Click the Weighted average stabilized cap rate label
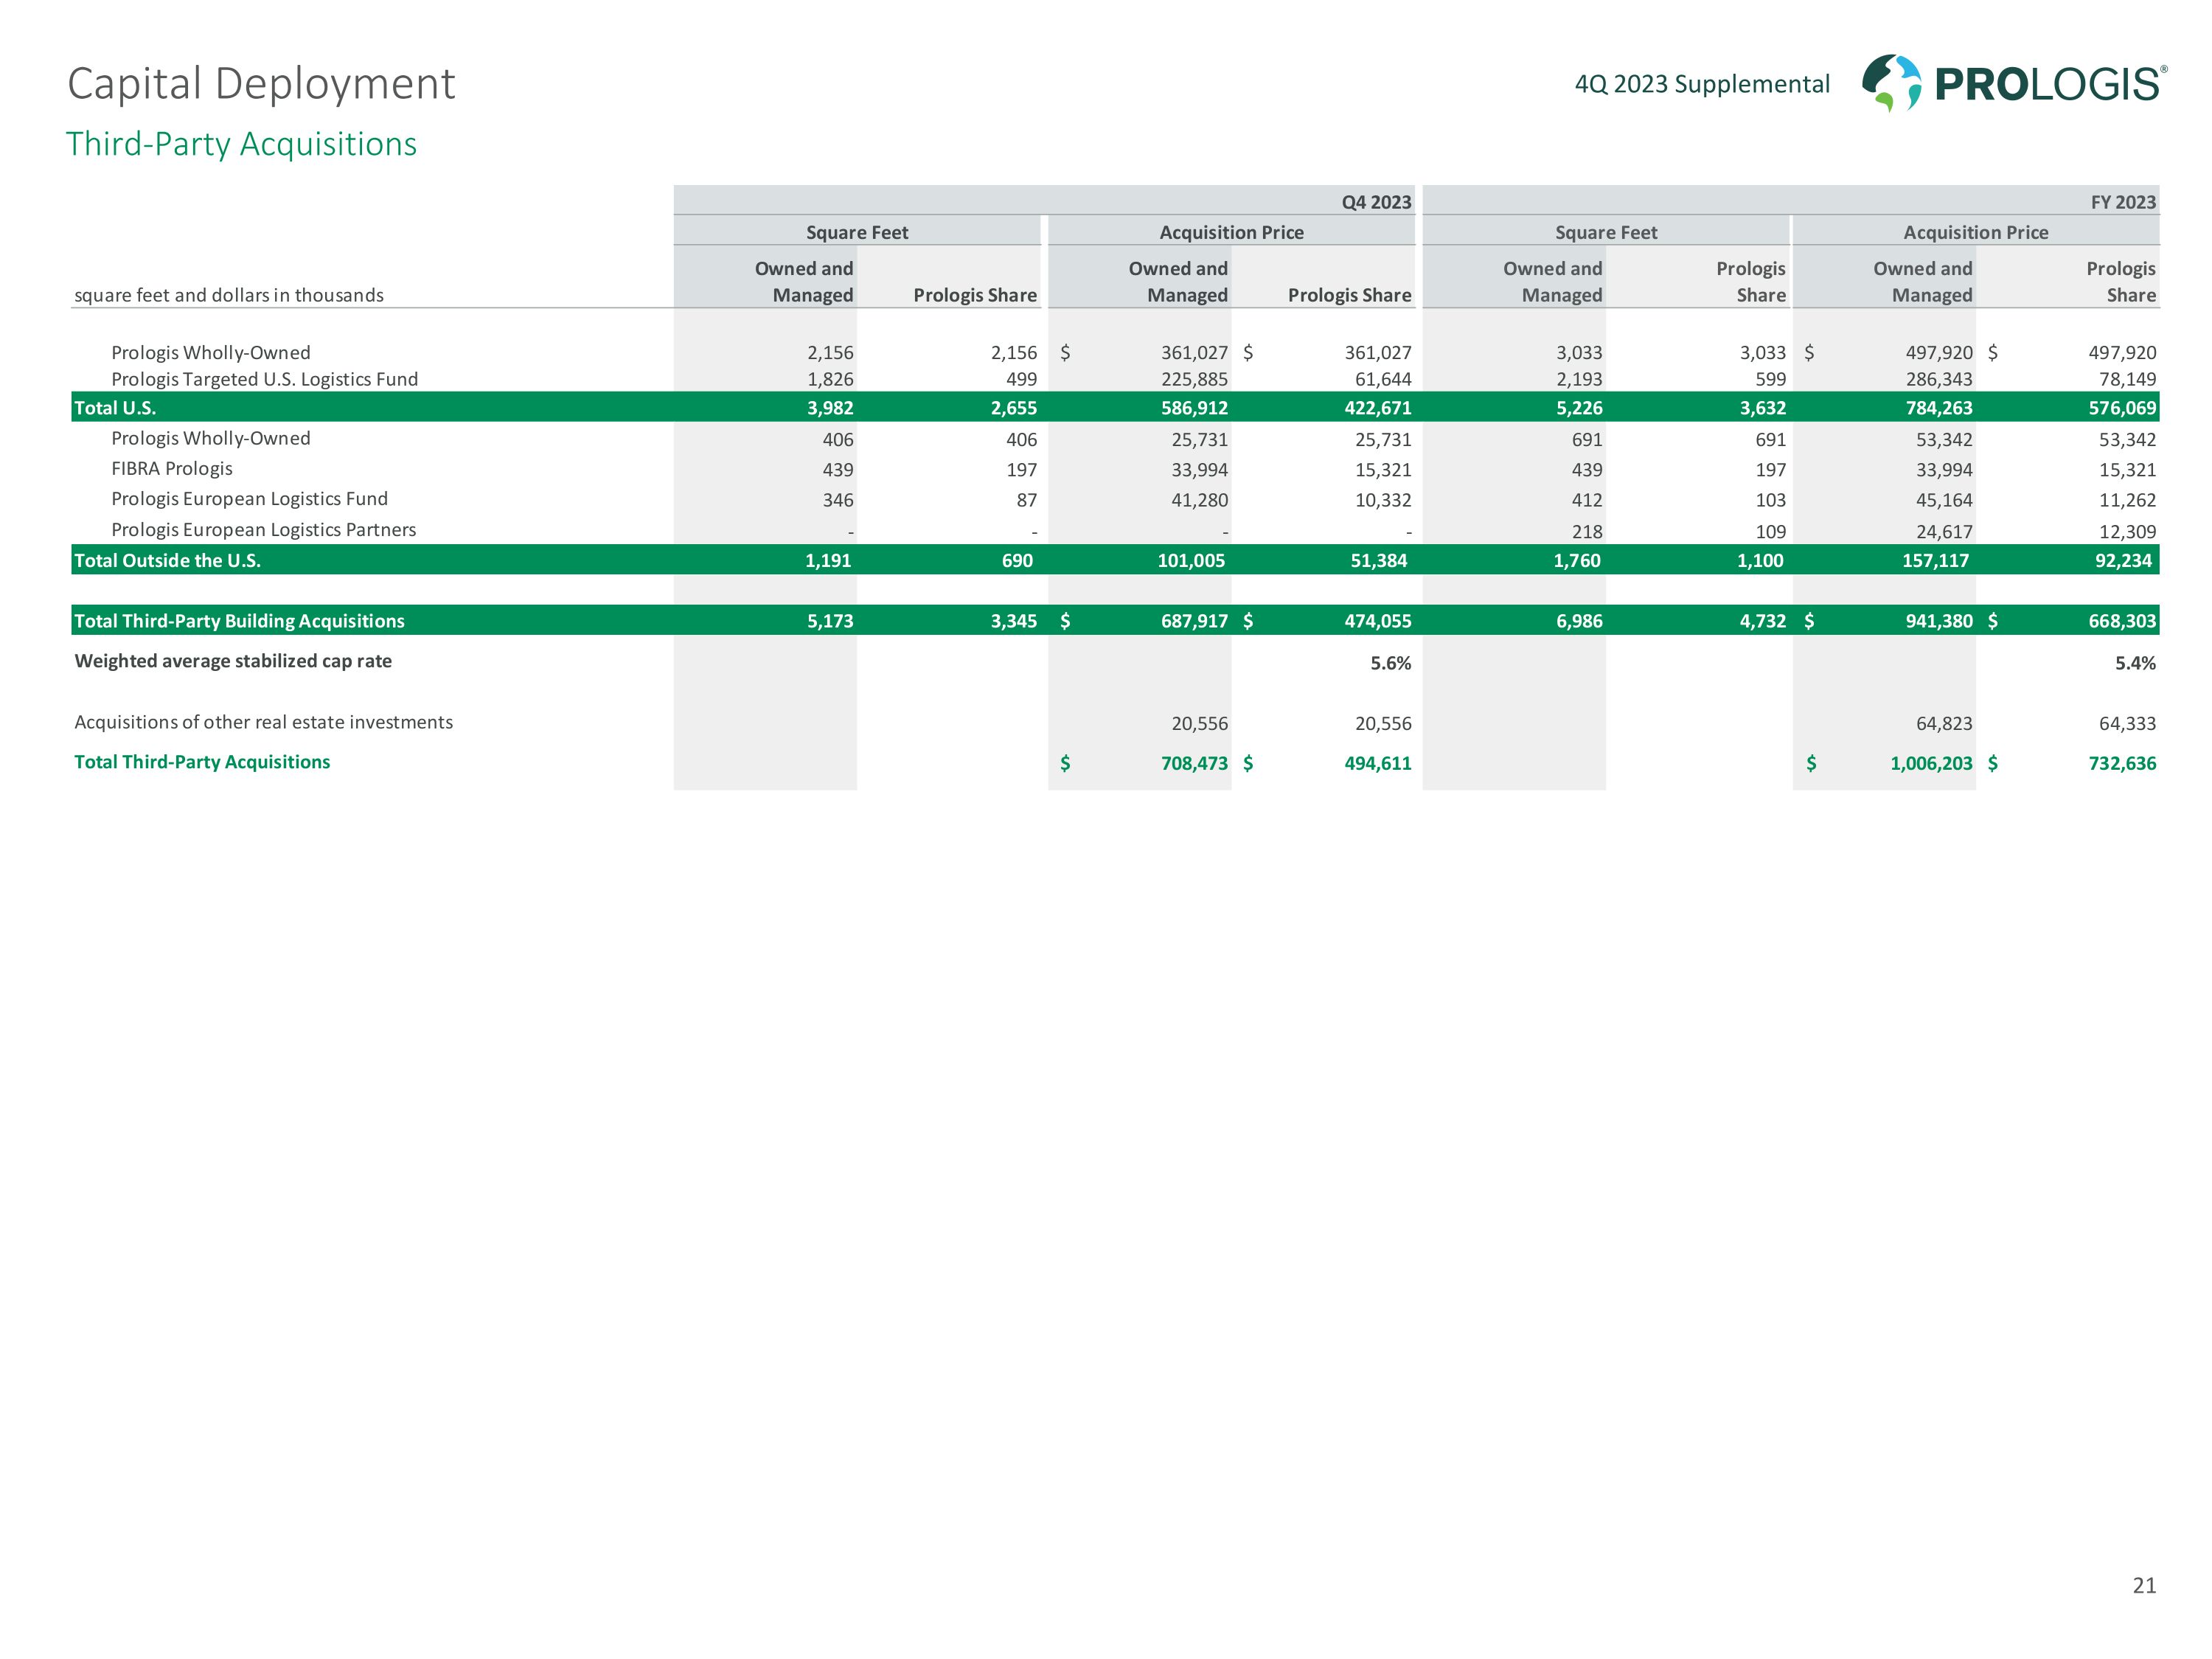The height and width of the screenshot is (1659, 2212). [233, 661]
